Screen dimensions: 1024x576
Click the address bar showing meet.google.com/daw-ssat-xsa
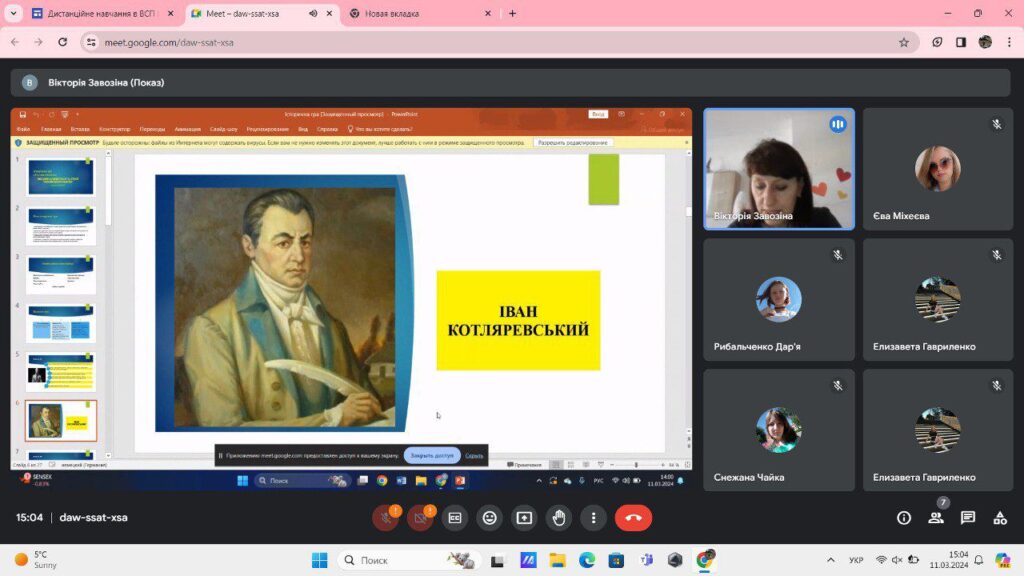pyautogui.click(x=499, y=42)
